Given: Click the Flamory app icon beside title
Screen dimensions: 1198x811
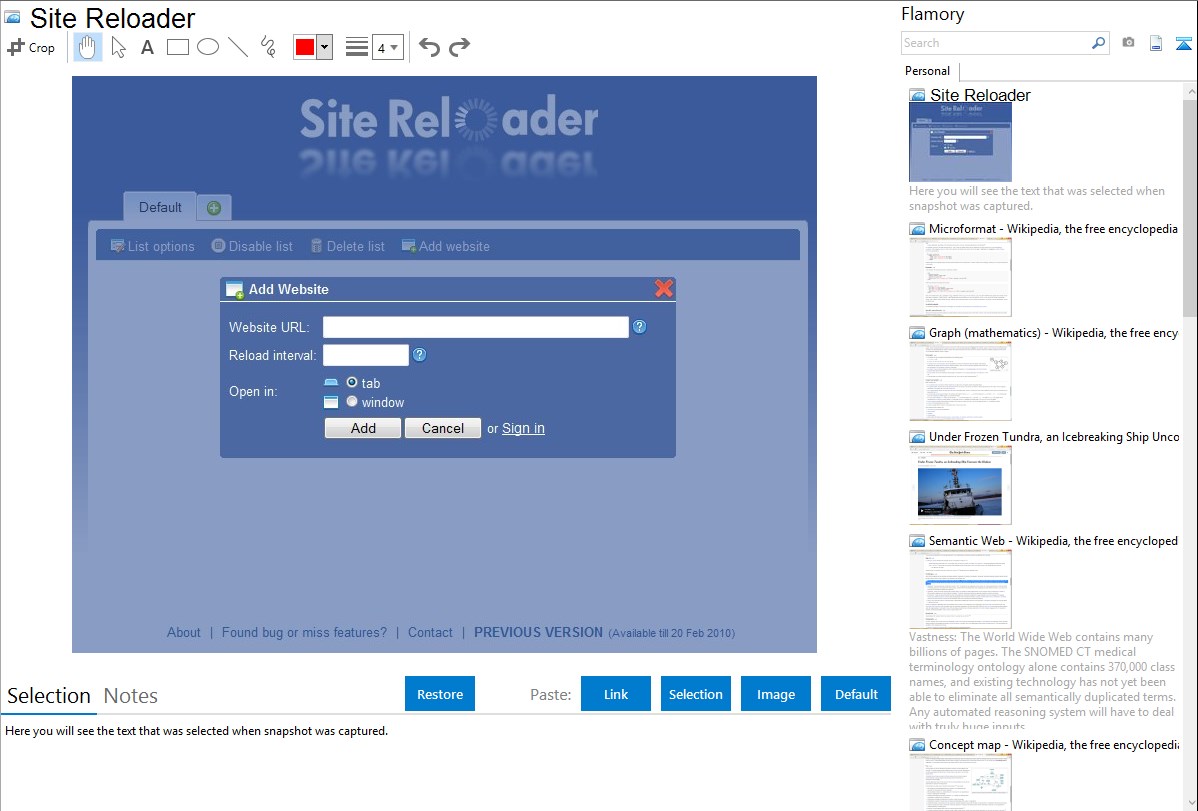Looking at the screenshot, I should click(12, 17).
